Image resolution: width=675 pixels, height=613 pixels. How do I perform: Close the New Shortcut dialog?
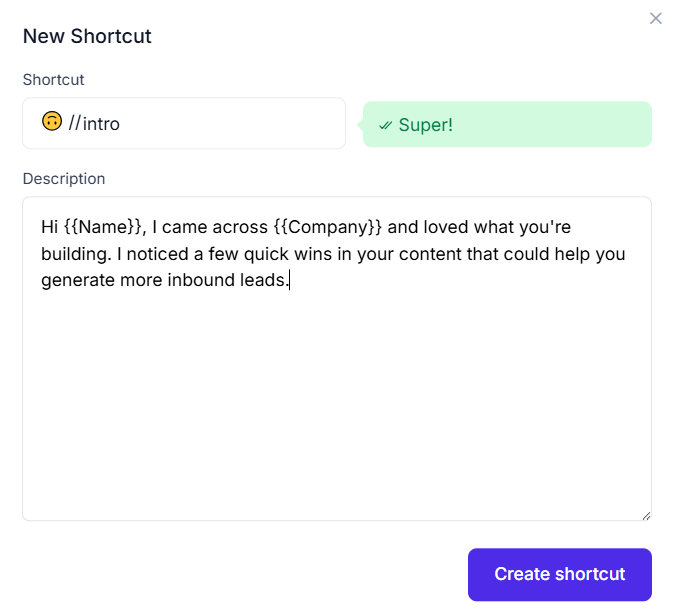point(656,18)
